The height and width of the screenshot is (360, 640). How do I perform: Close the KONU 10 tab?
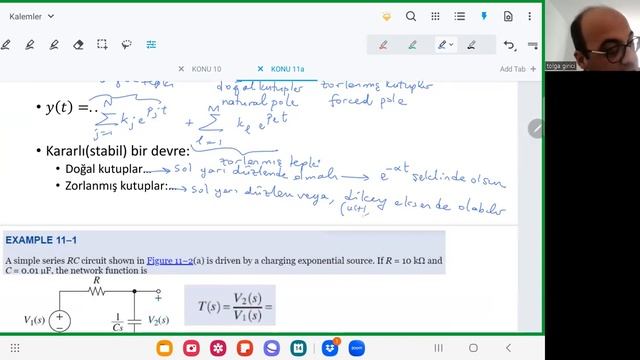(x=181, y=69)
